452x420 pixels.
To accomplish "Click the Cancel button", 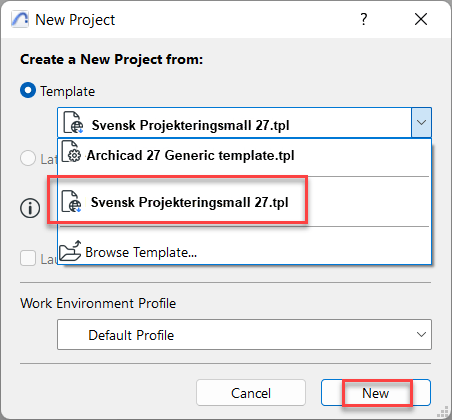I will pos(251,393).
